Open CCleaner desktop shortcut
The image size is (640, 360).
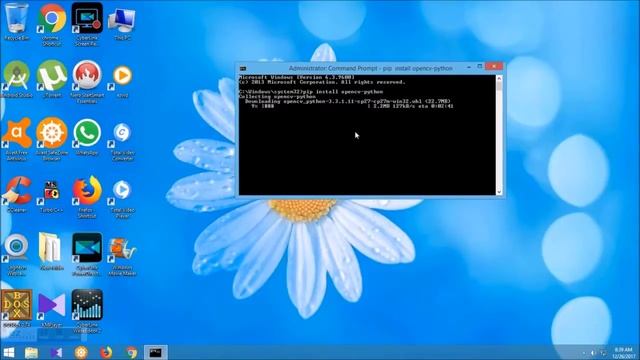(x=16, y=194)
